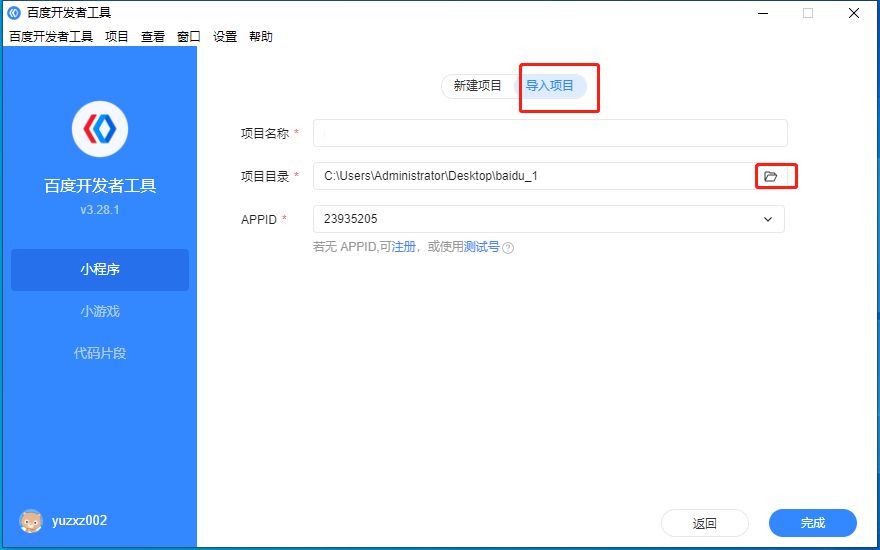880x550 pixels.
Task: Open the 查看 menu
Action: [x=153, y=37]
